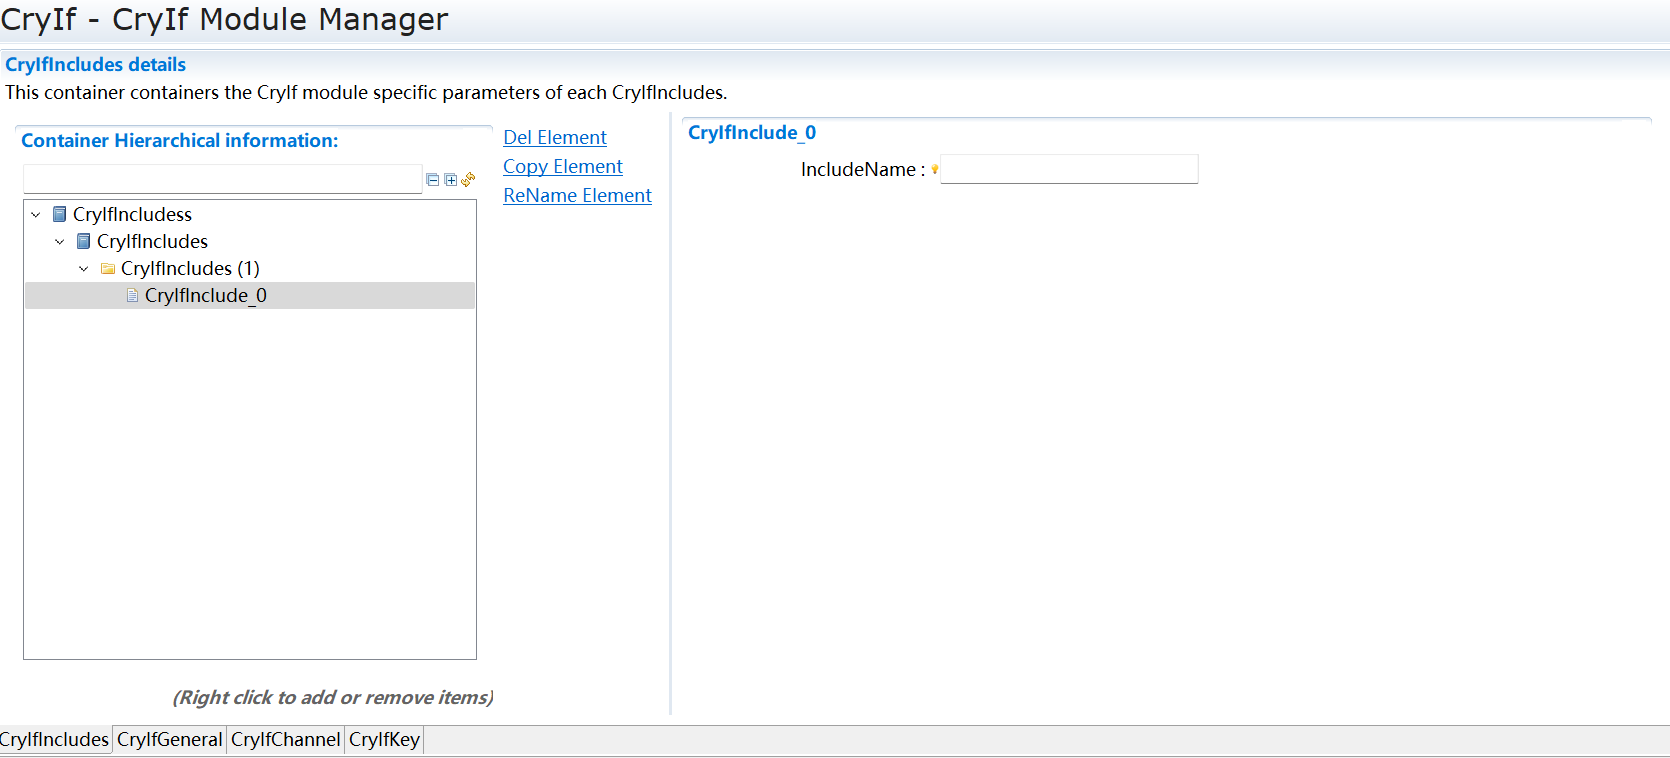1670x758 pixels.
Task: Click the yellow refresh arrows icon
Action: [468, 180]
